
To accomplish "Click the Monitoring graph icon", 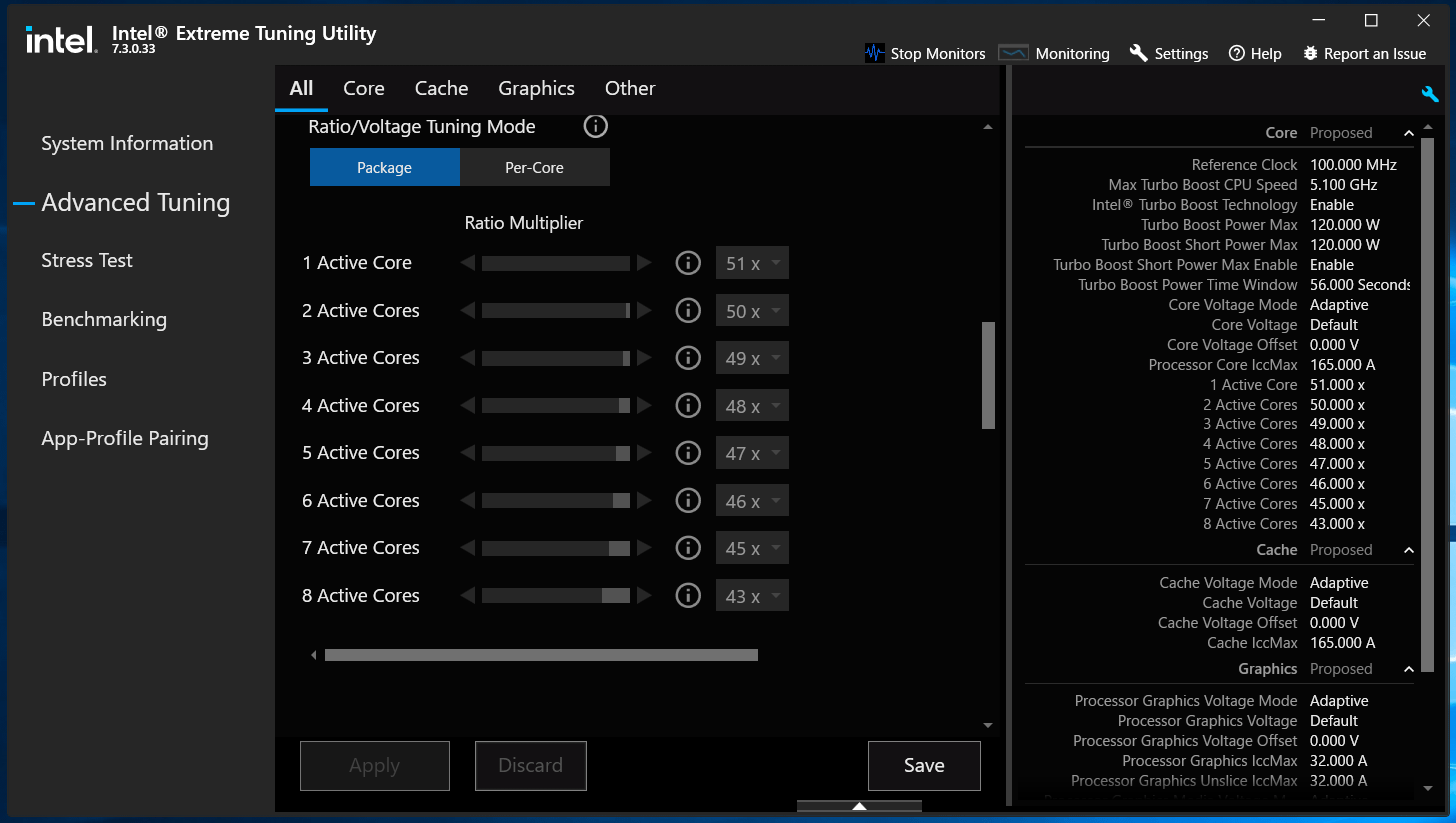I will coord(1014,53).
